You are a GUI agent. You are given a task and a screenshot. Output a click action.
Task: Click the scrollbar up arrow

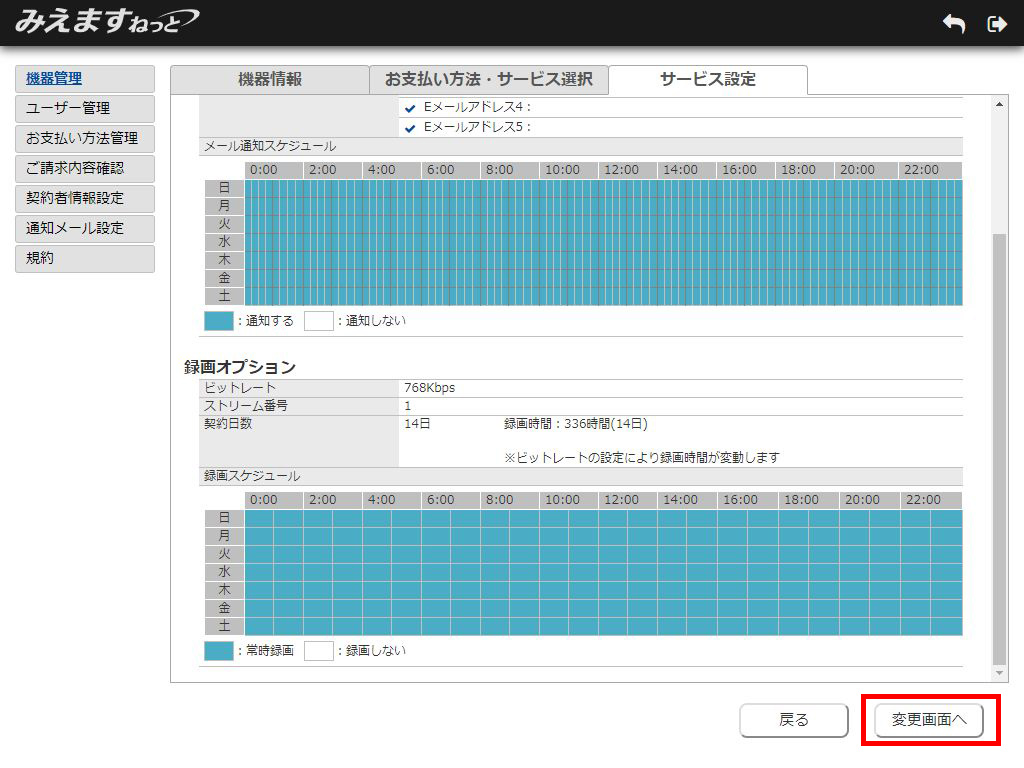(999, 105)
